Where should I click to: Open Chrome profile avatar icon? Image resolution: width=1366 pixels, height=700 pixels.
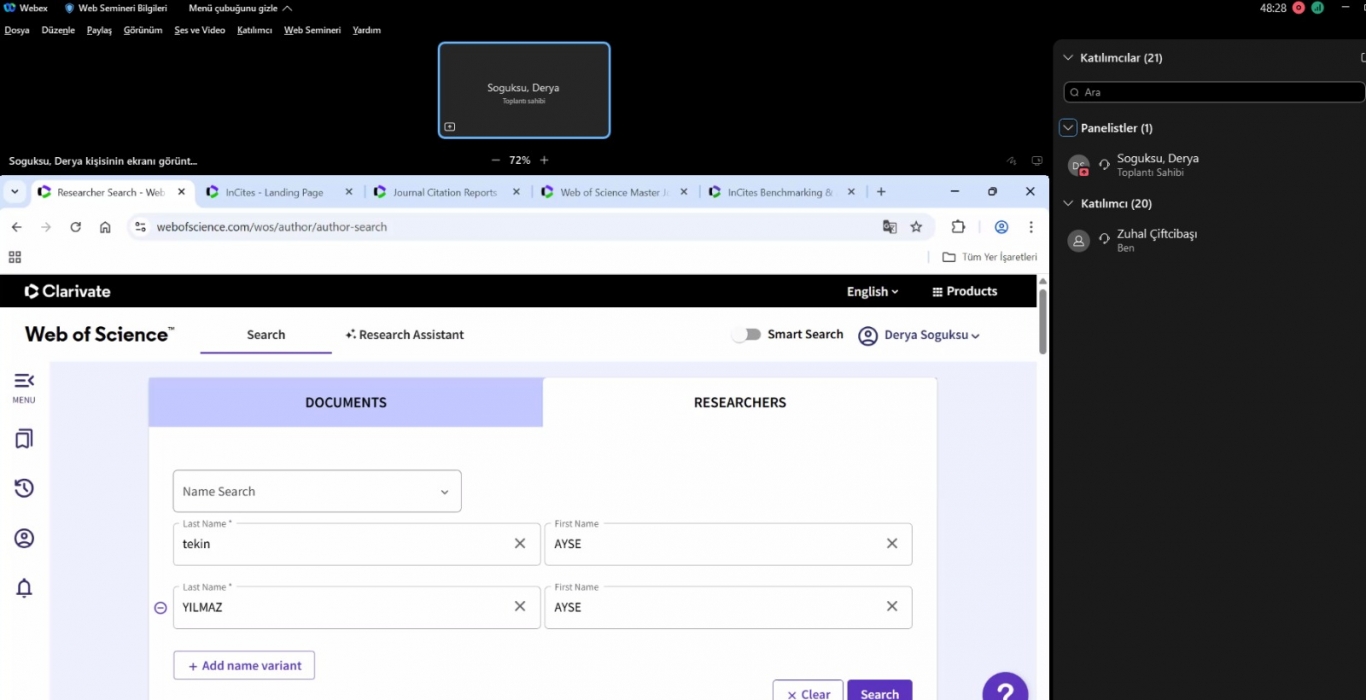[x=1001, y=227]
